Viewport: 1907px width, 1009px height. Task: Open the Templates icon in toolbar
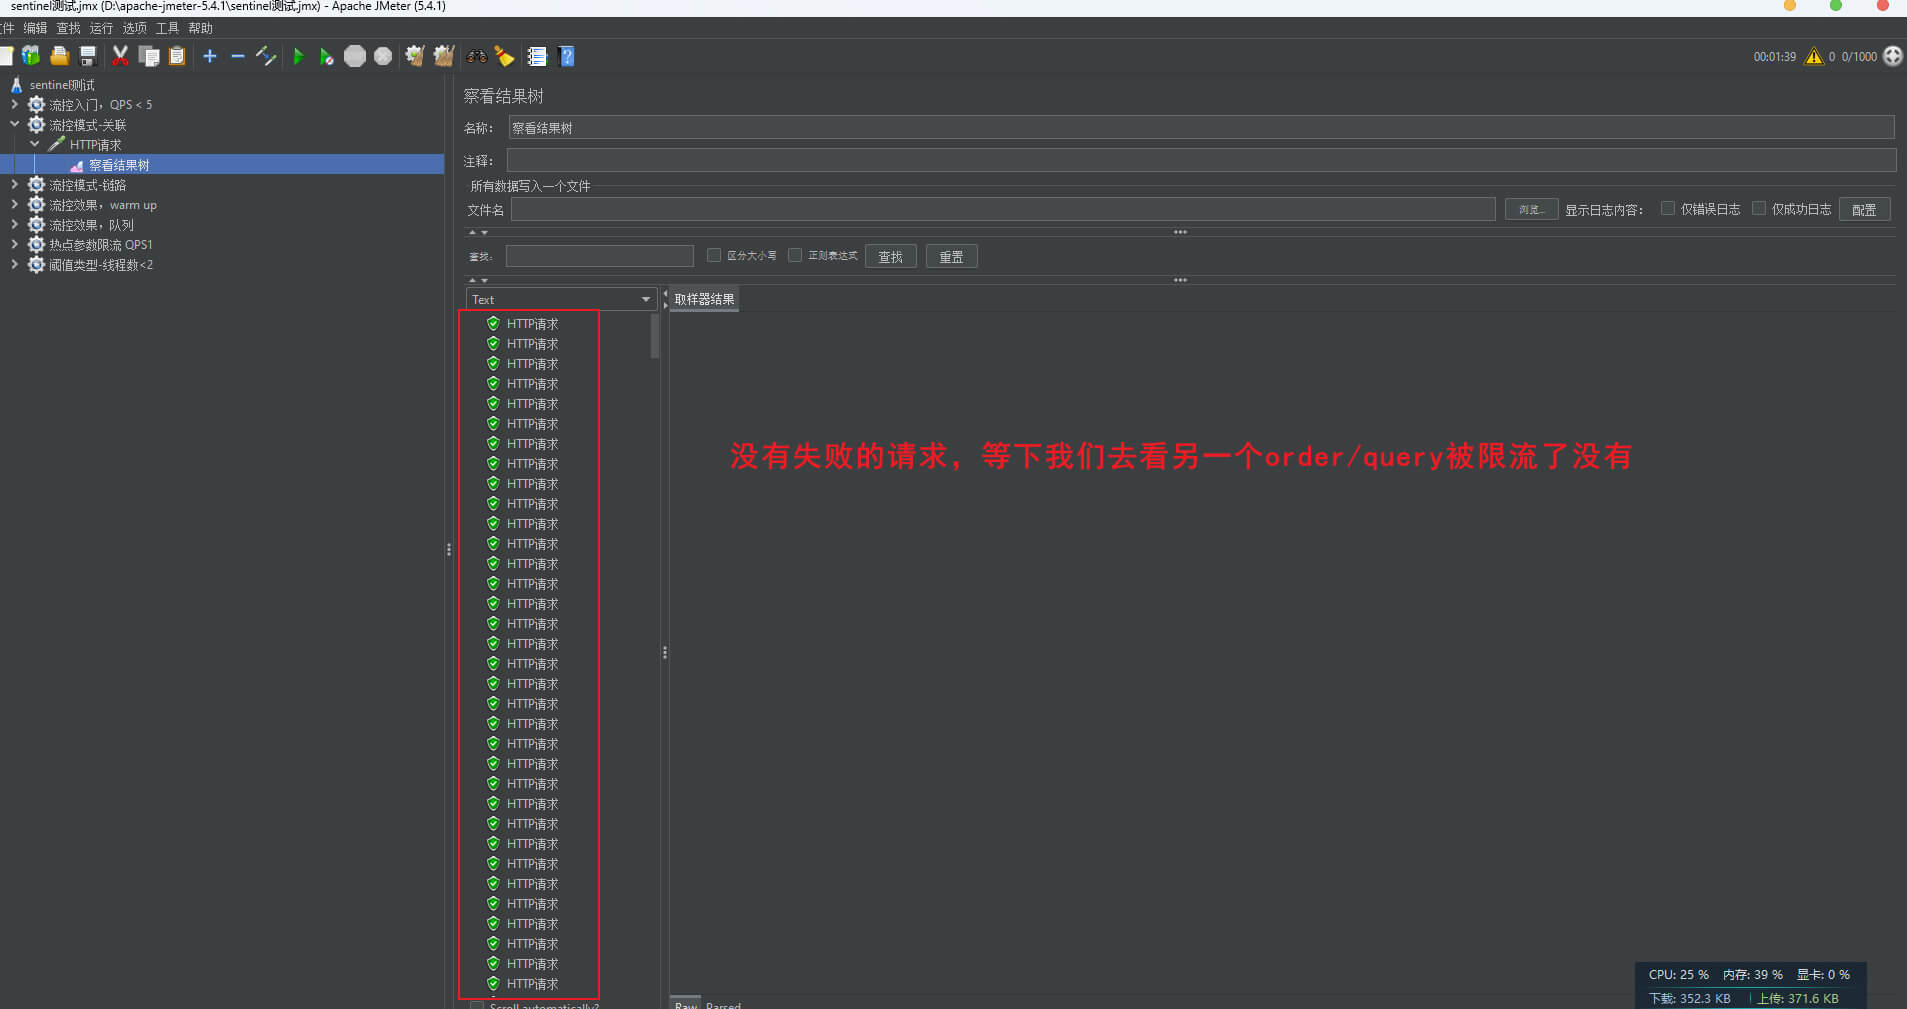[x=31, y=56]
